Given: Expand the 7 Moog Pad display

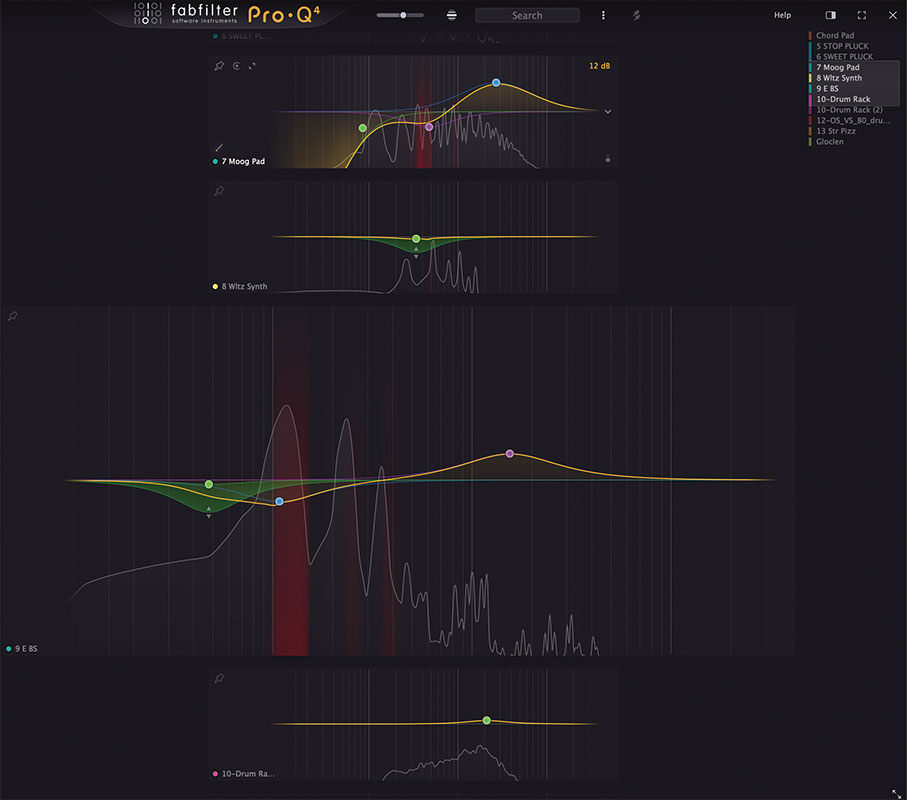Looking at the screenshot, I should coord(252,66).
